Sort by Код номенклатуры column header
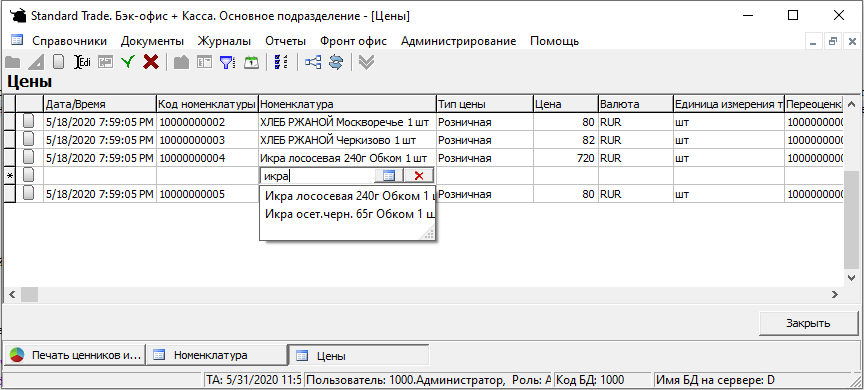 click(207, 104)
